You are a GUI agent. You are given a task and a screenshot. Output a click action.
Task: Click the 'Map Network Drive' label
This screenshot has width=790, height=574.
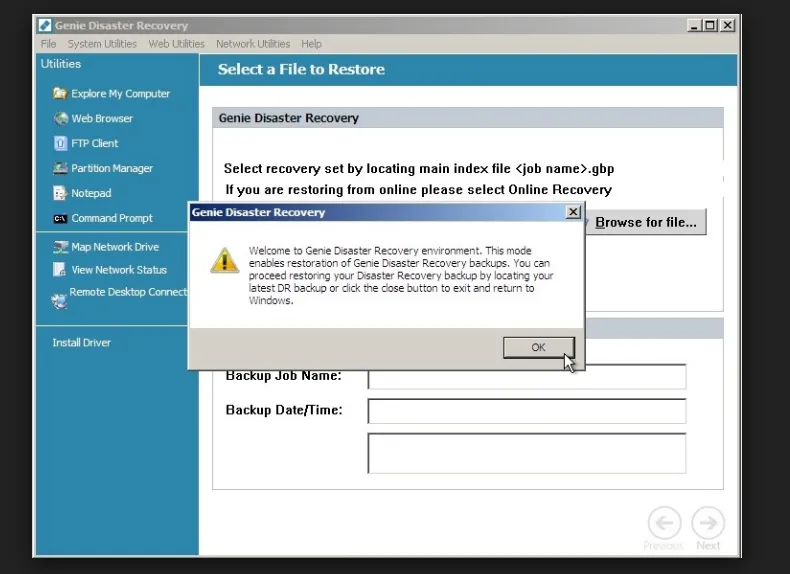pos(115,247)
